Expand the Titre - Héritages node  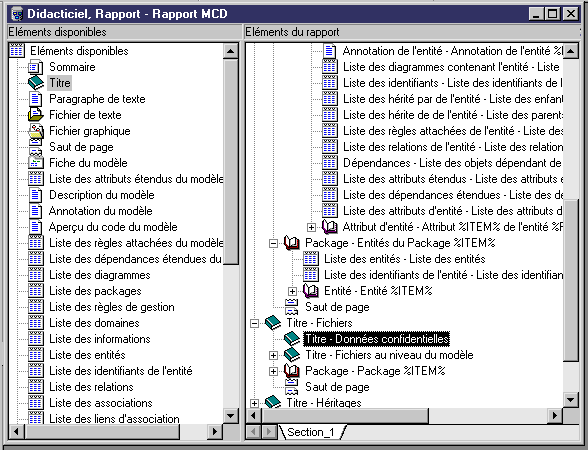[255, 403]
